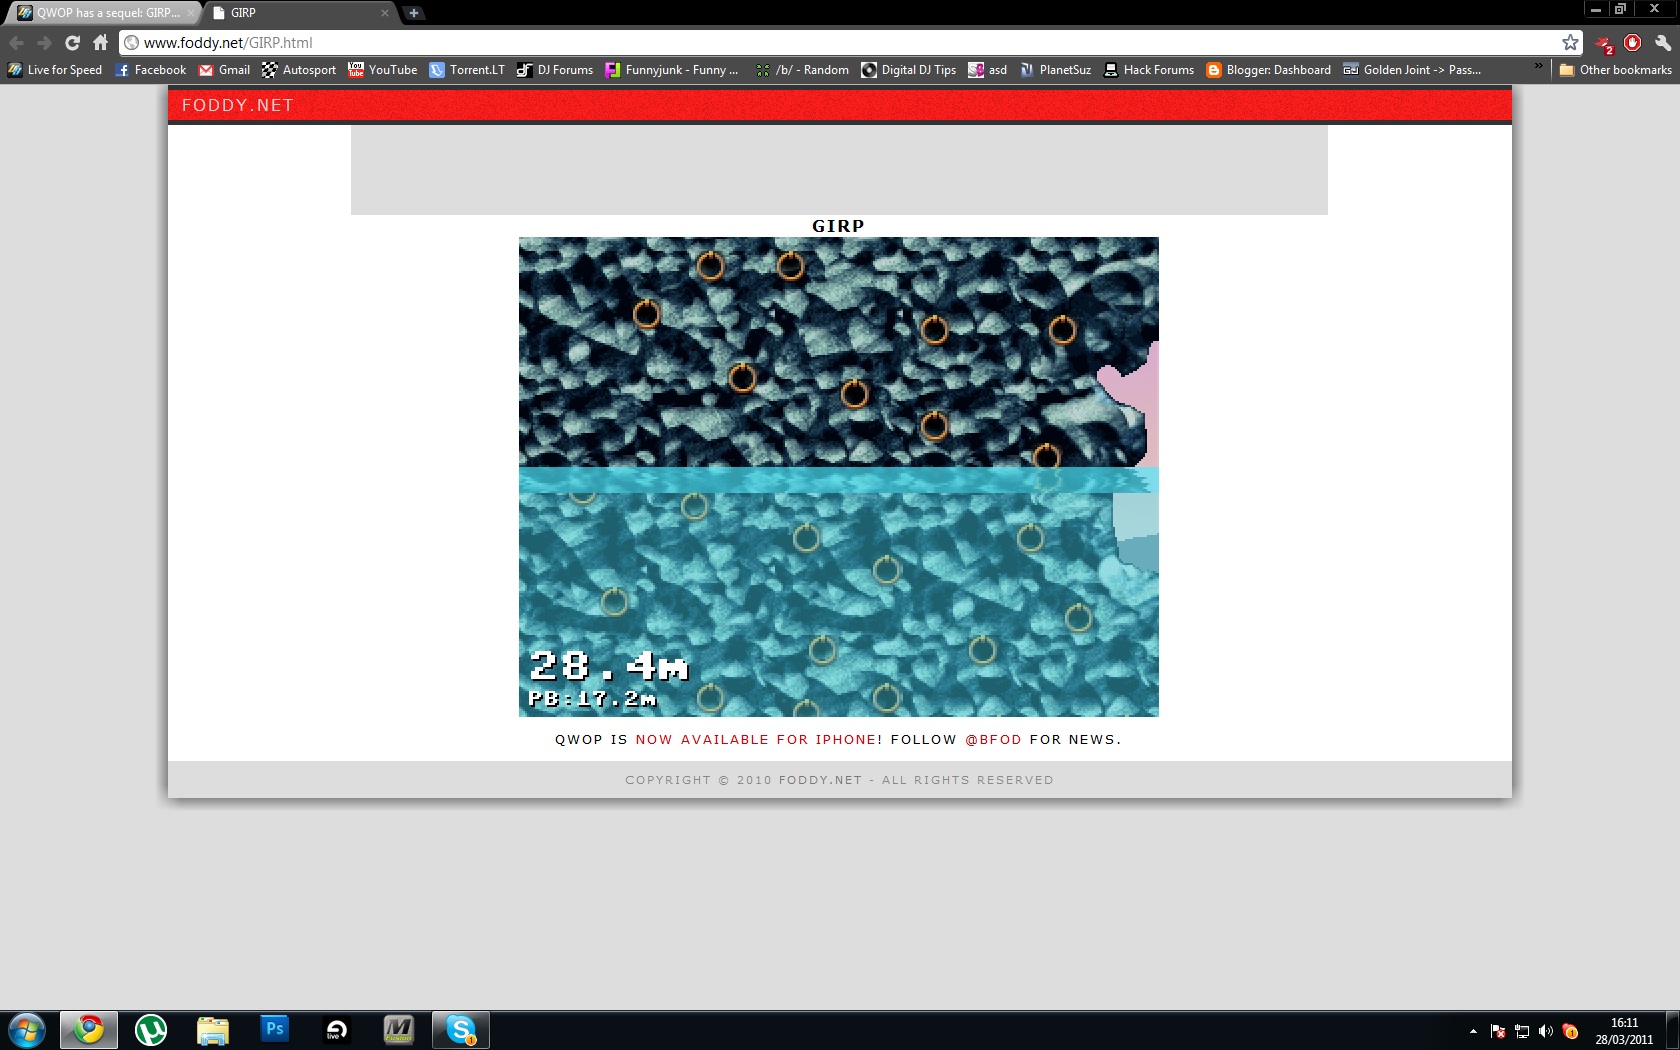Open a new browser tab
1680x1050 pixels.
(413, 13)
